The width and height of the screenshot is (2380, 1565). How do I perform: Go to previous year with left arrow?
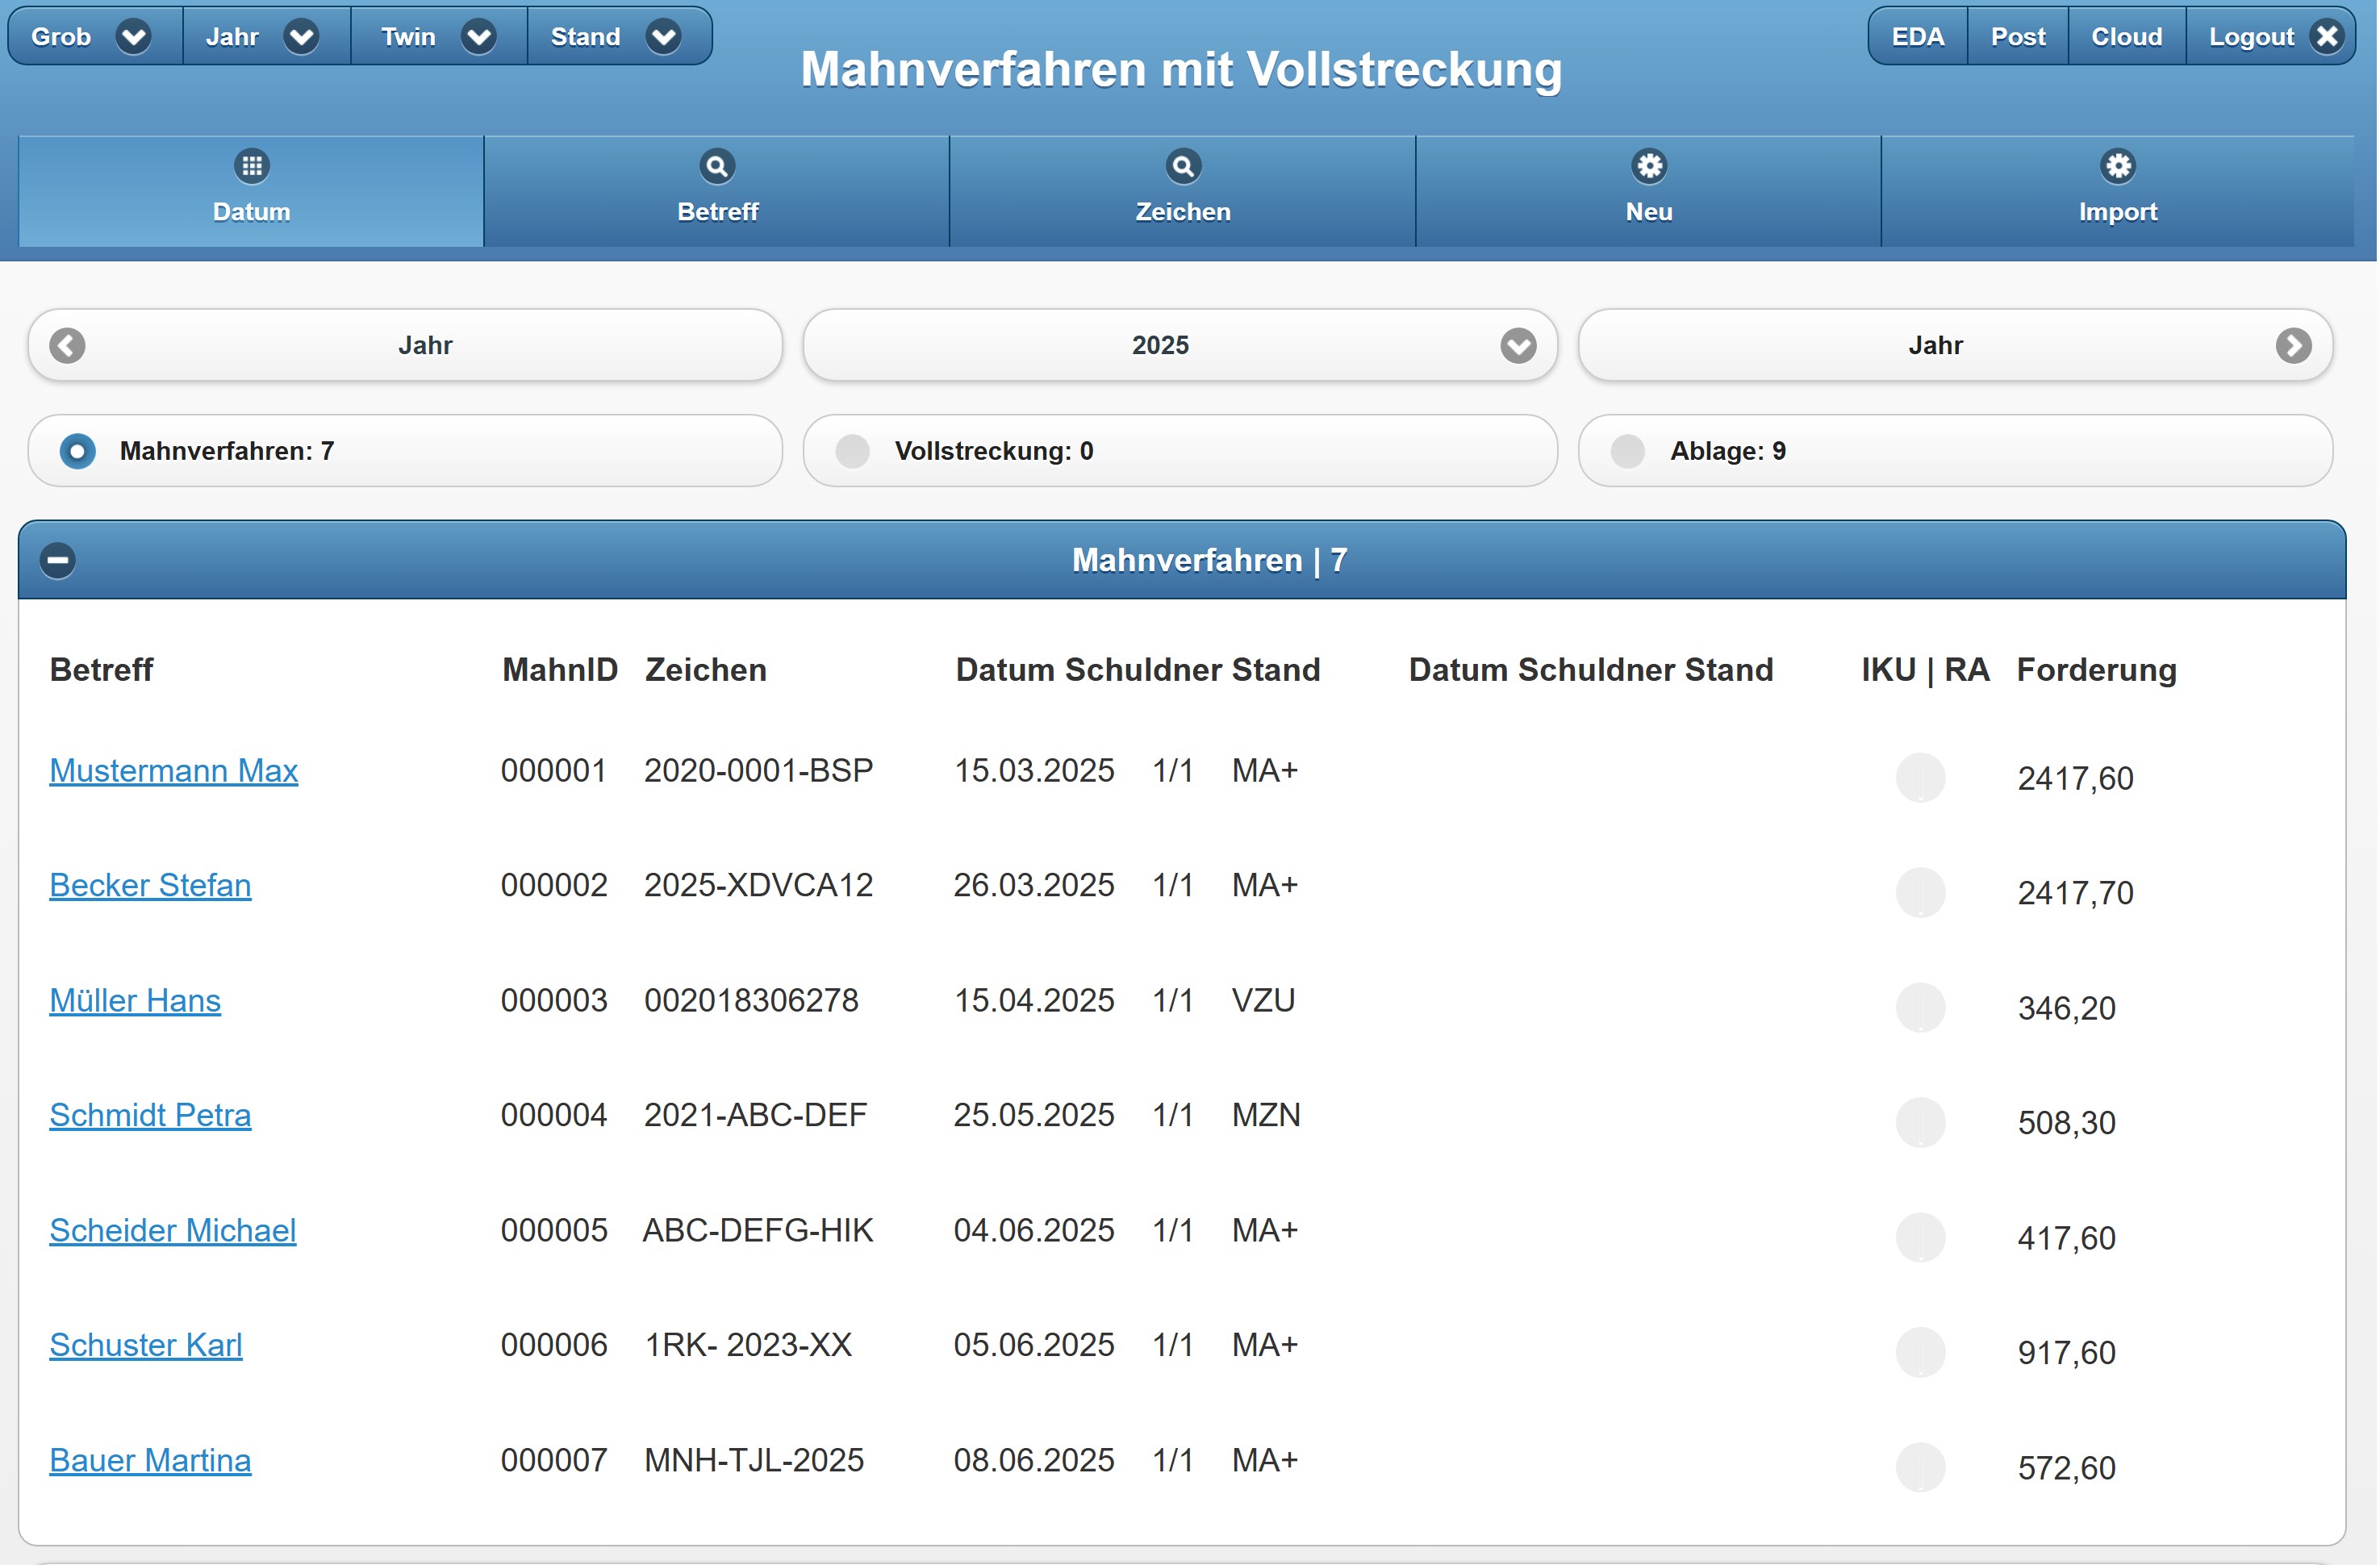coord(68,346)
